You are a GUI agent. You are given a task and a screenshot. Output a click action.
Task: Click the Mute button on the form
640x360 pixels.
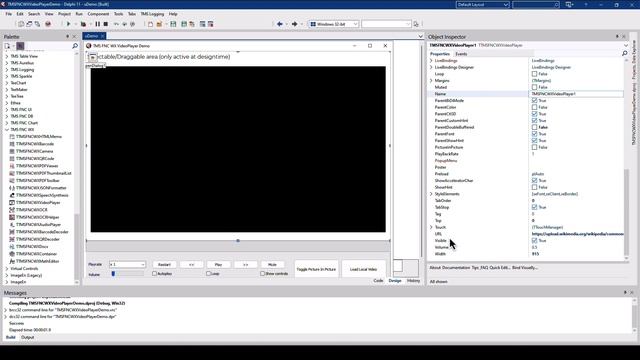(x=272, y=264)
